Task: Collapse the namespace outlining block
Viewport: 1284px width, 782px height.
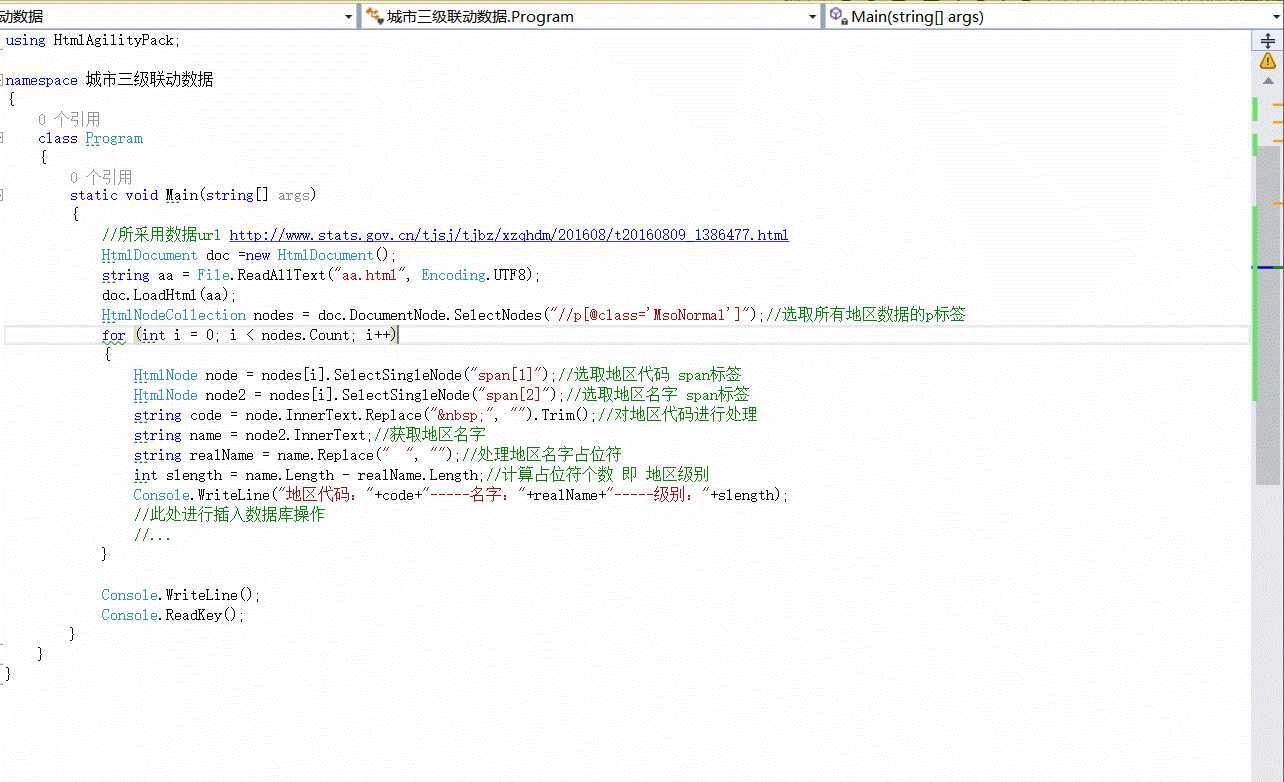Action: coord(2,79)
